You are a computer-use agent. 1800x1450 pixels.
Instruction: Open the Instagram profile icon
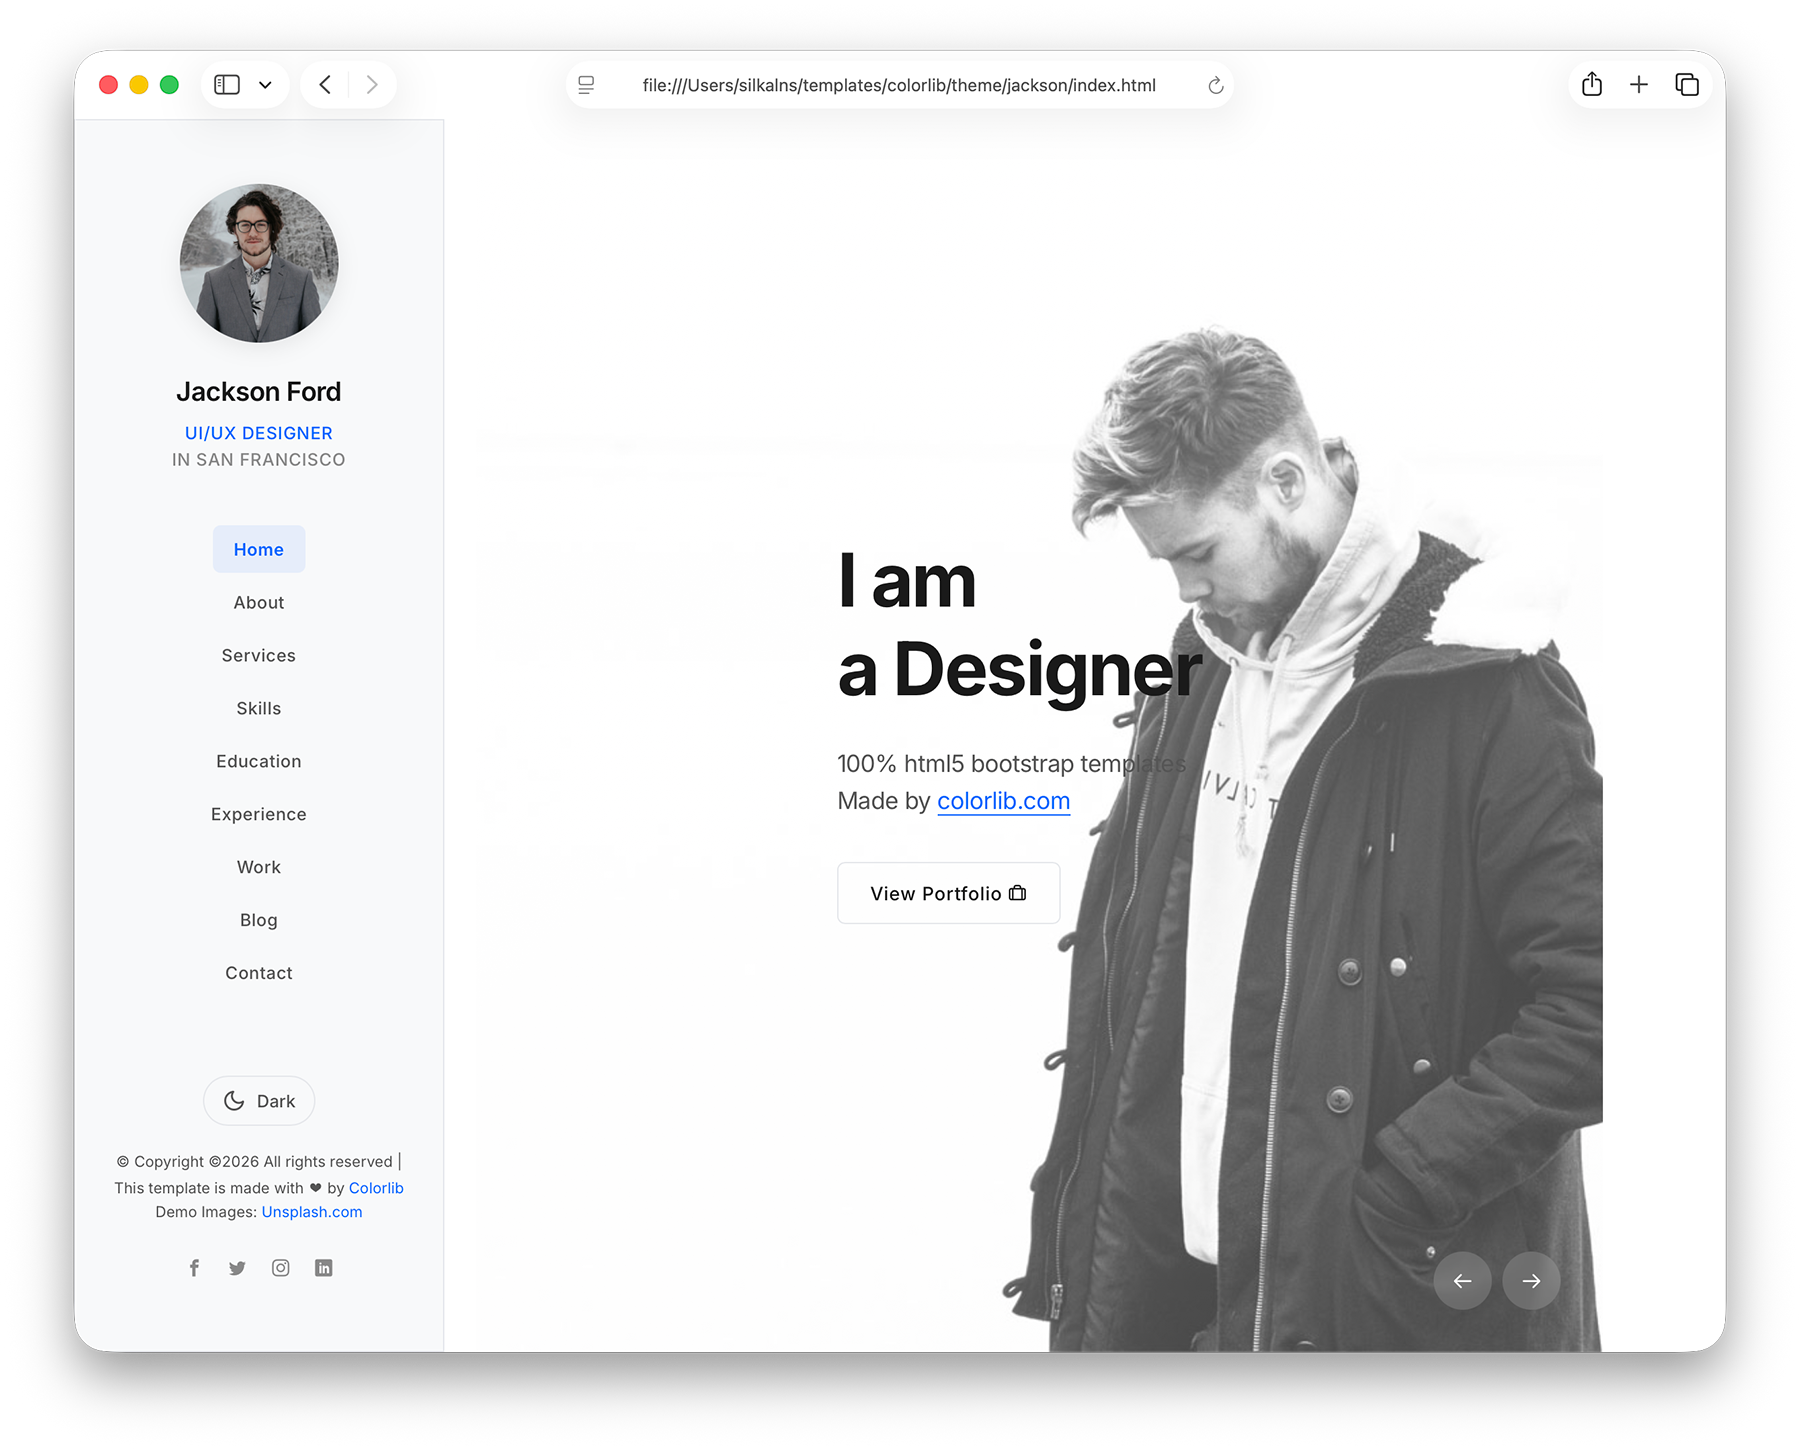pyautogui.click(x=280, y=1267)
